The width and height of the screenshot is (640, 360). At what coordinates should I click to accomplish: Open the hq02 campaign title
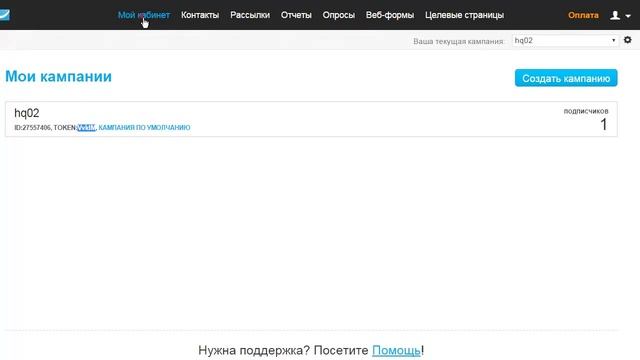pos(27,113)
